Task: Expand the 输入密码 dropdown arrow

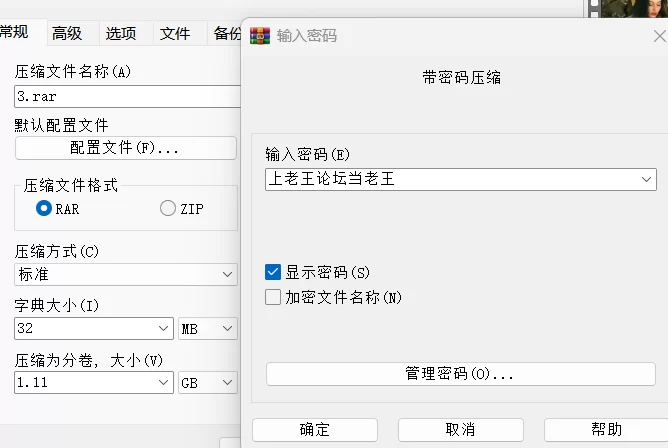Action: [647, 179]
